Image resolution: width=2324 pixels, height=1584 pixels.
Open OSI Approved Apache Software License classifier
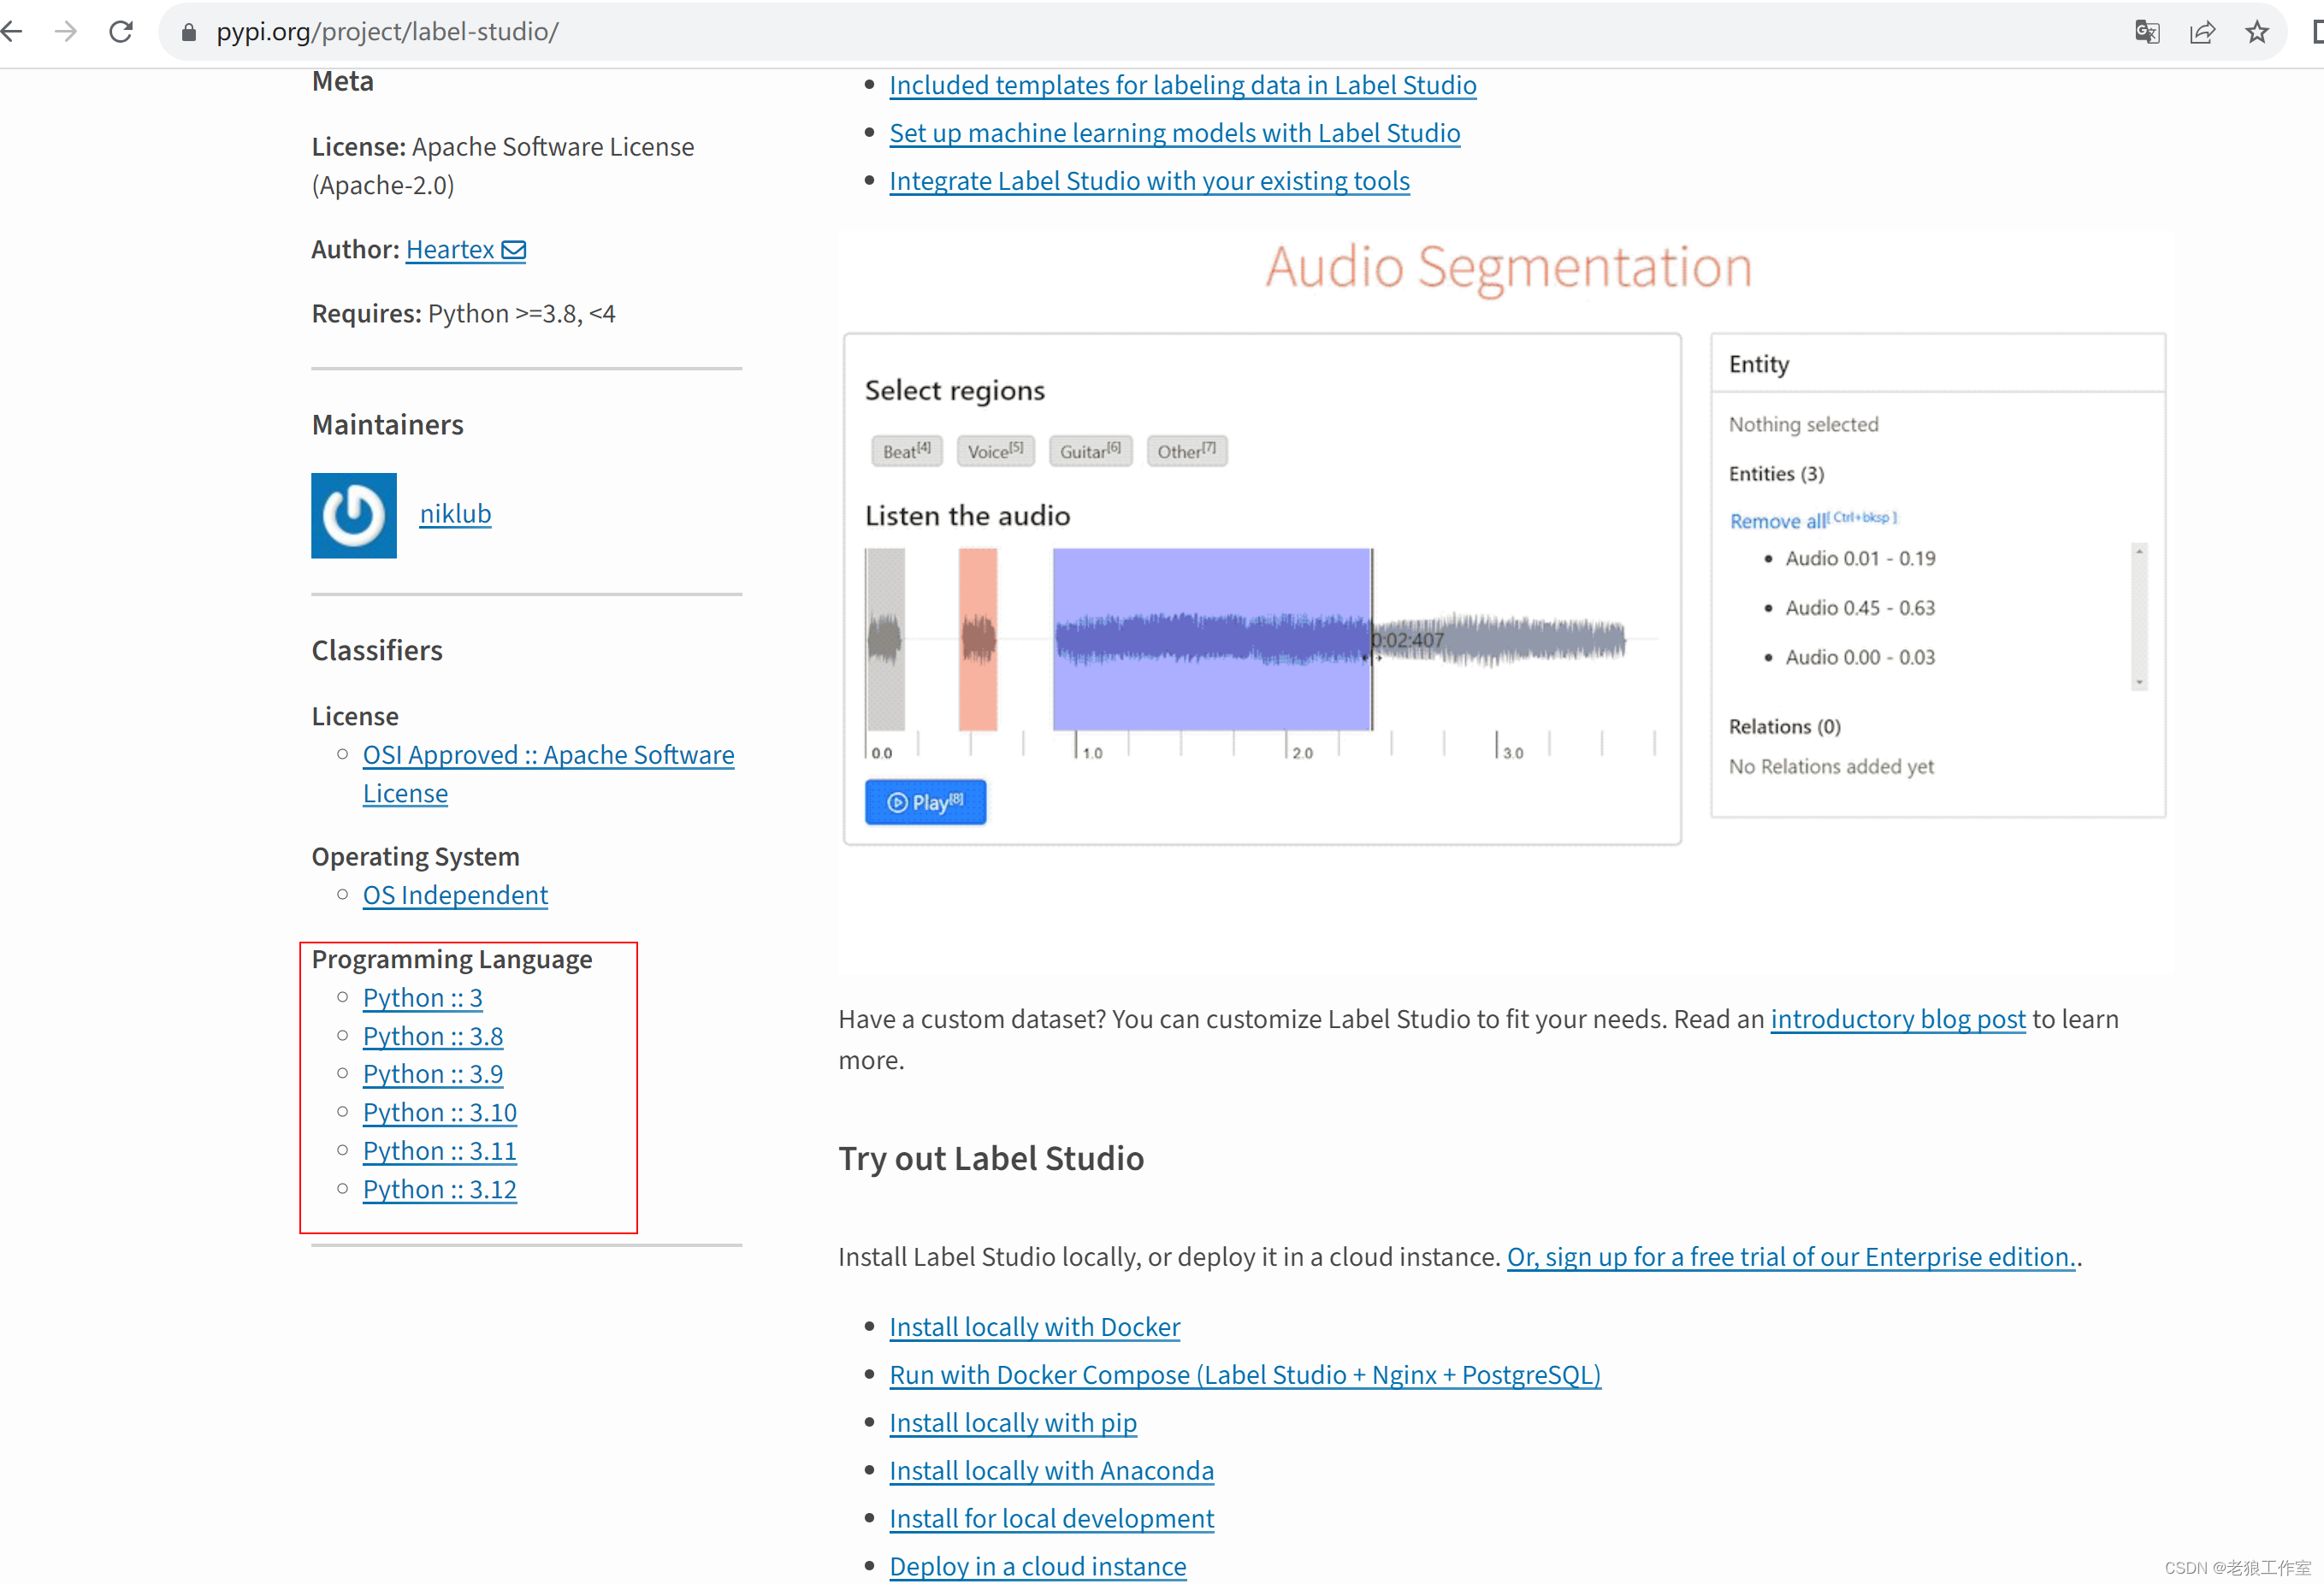pos(547,755)
